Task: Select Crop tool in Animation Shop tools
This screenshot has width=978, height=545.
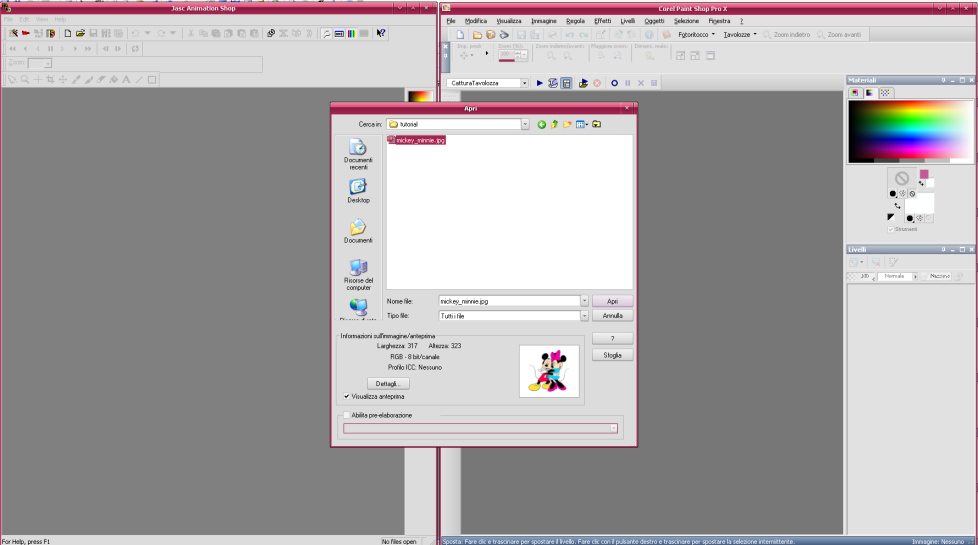Action: (51, 80)
